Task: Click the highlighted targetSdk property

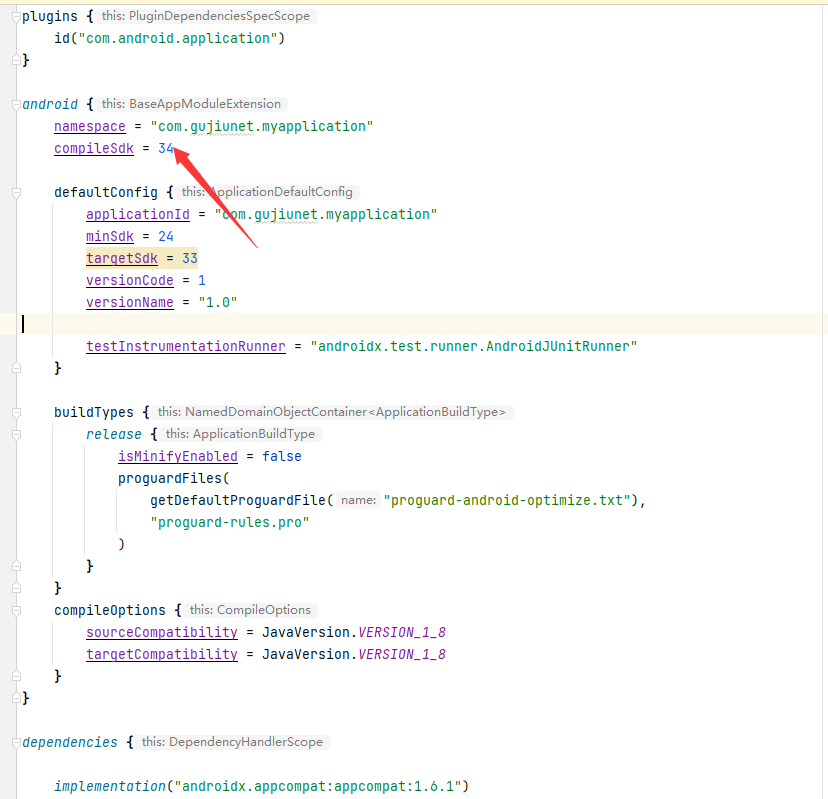Action: pos(122,259)
